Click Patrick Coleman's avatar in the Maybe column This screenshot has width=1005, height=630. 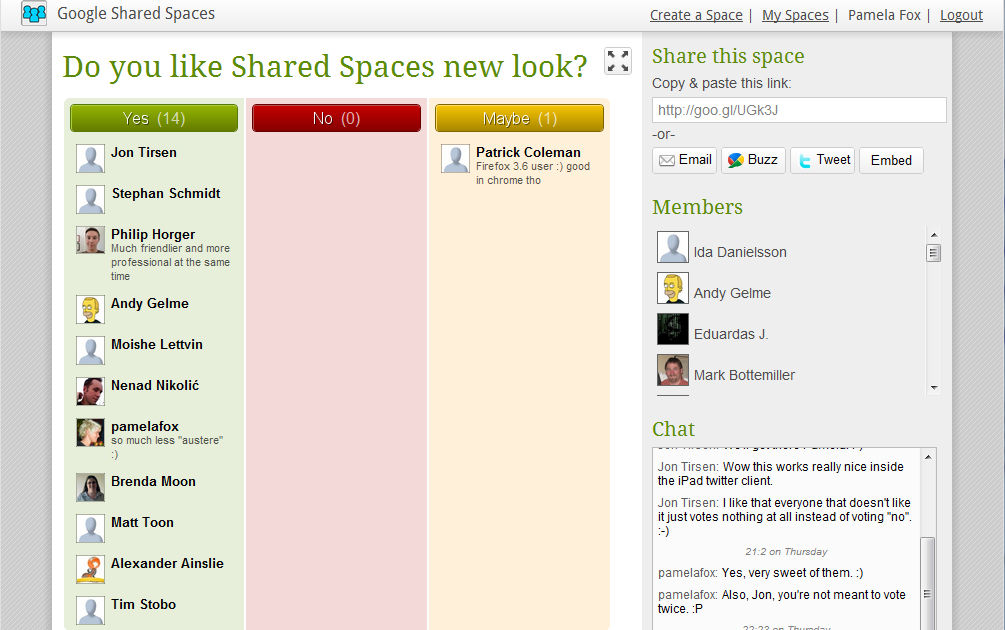tap(455, 158)
